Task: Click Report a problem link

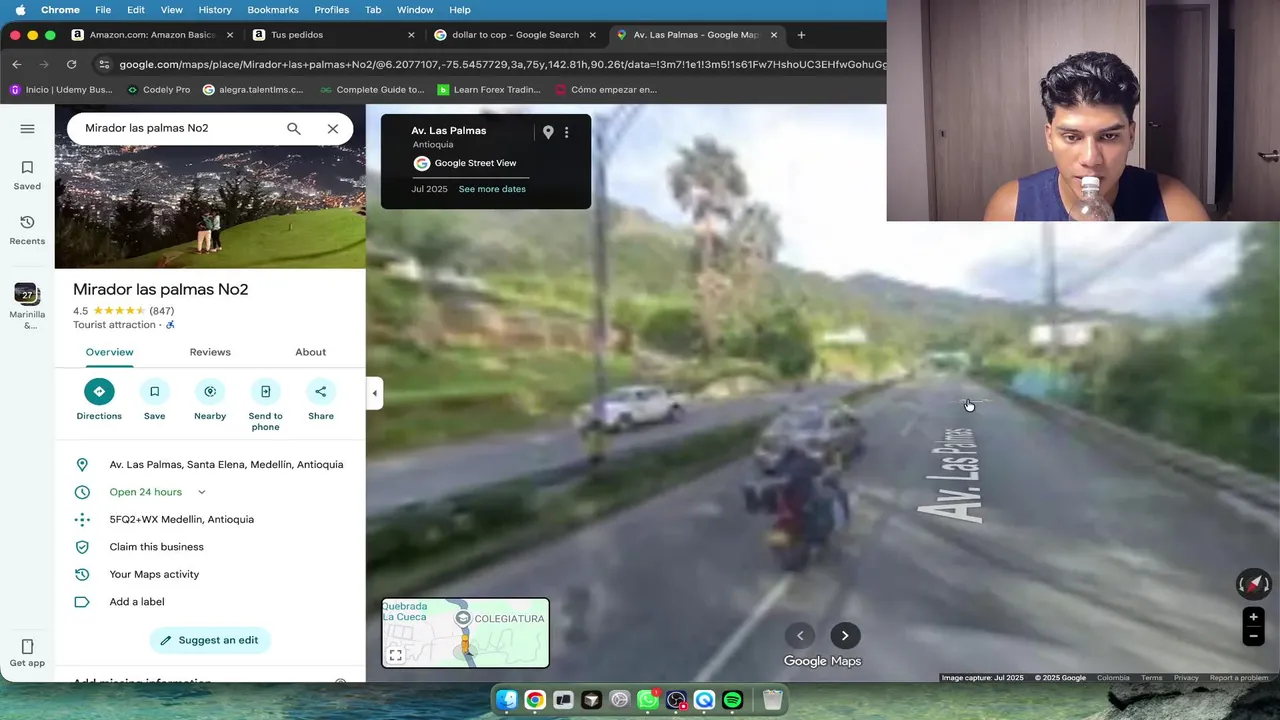Action: (1239, 678)
